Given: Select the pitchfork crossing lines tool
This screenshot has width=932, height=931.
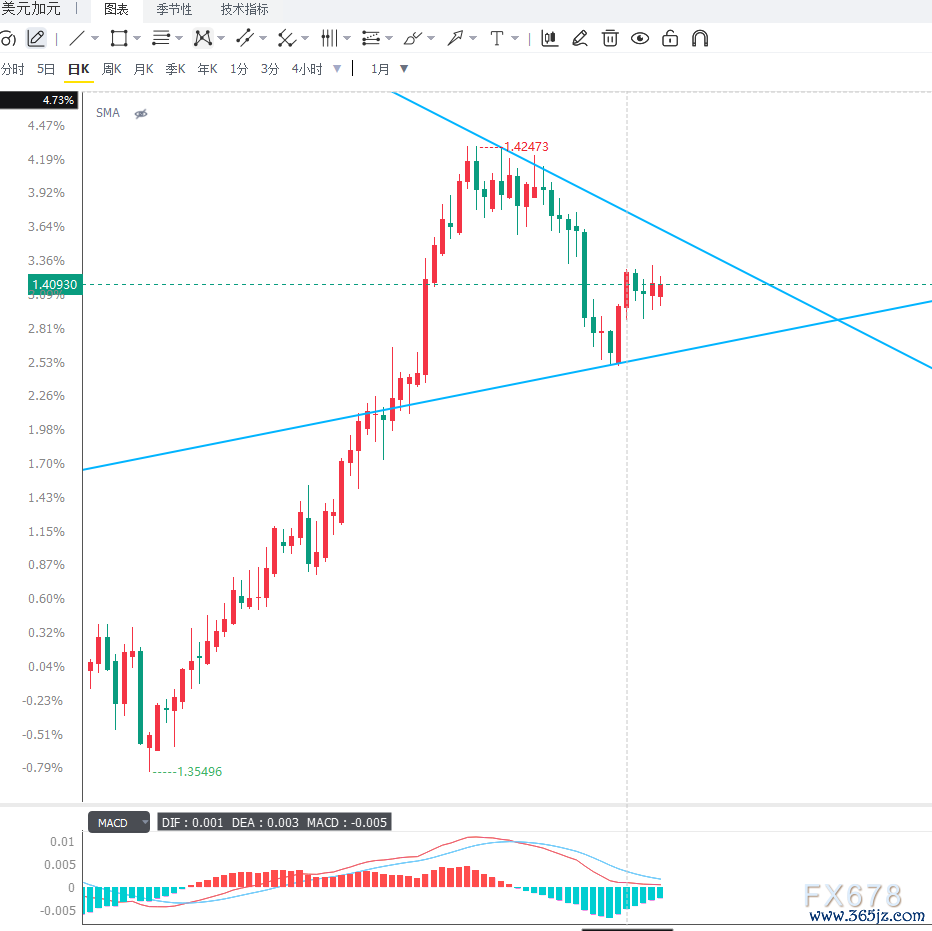Looking at the screenshot, I should coord(286,39).
